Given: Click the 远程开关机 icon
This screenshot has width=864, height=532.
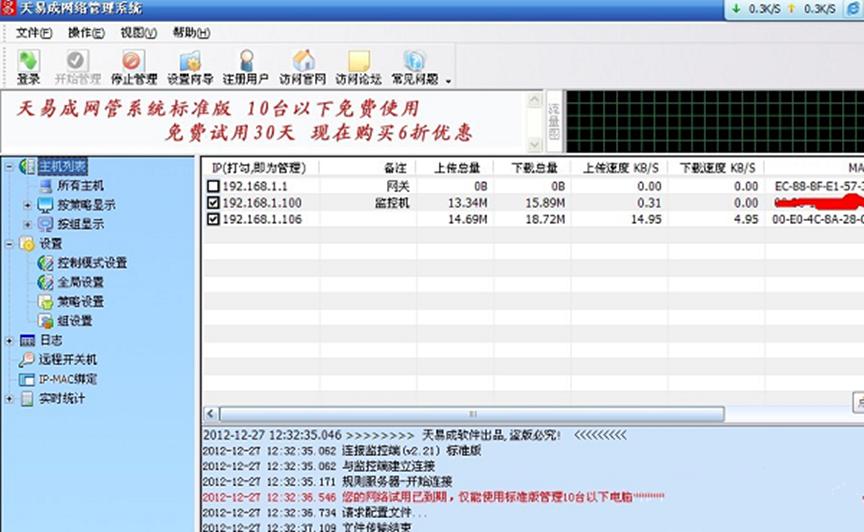Looking at the screenshot, I should 26,360.
